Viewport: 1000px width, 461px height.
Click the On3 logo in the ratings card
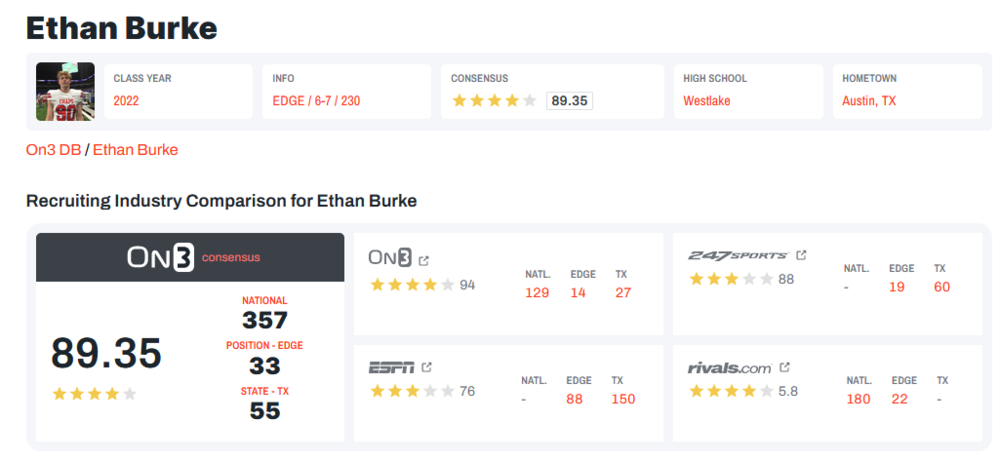tap(390, 258)
